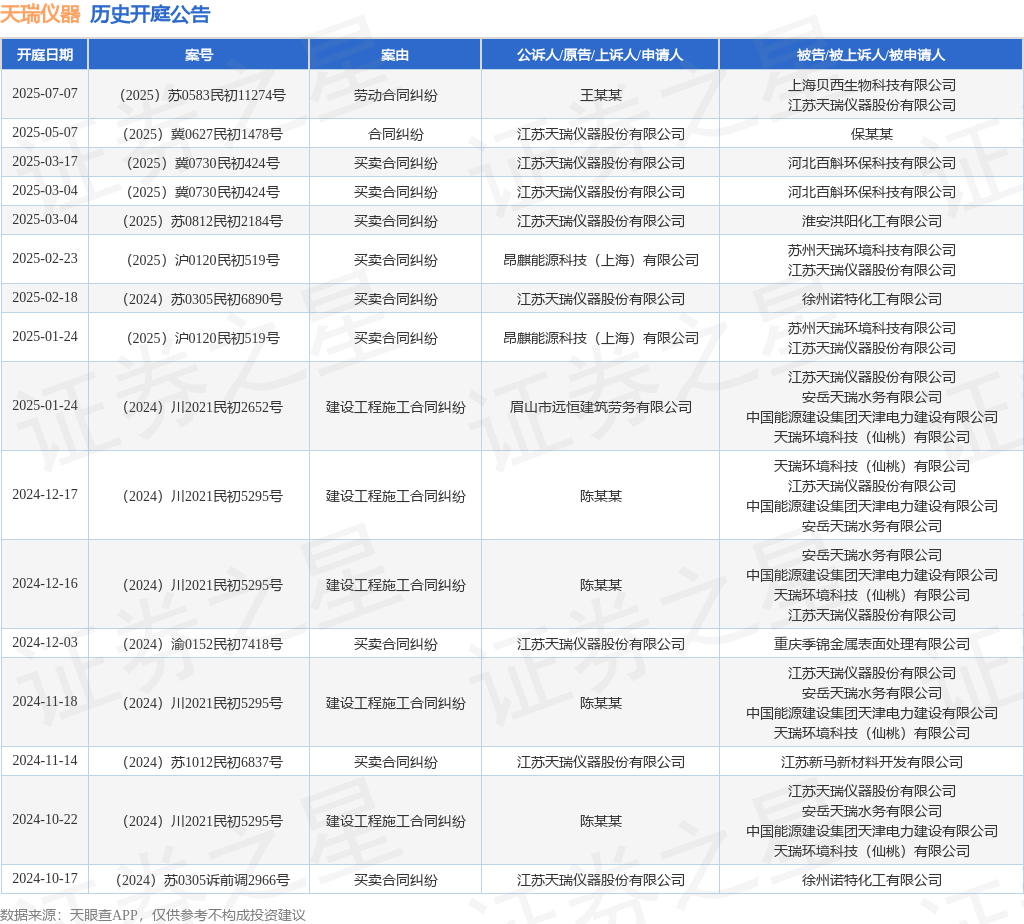Click plaintiff 王某某
The width and height of the screenshot is (1024, 924).
[x=600, y=95]
